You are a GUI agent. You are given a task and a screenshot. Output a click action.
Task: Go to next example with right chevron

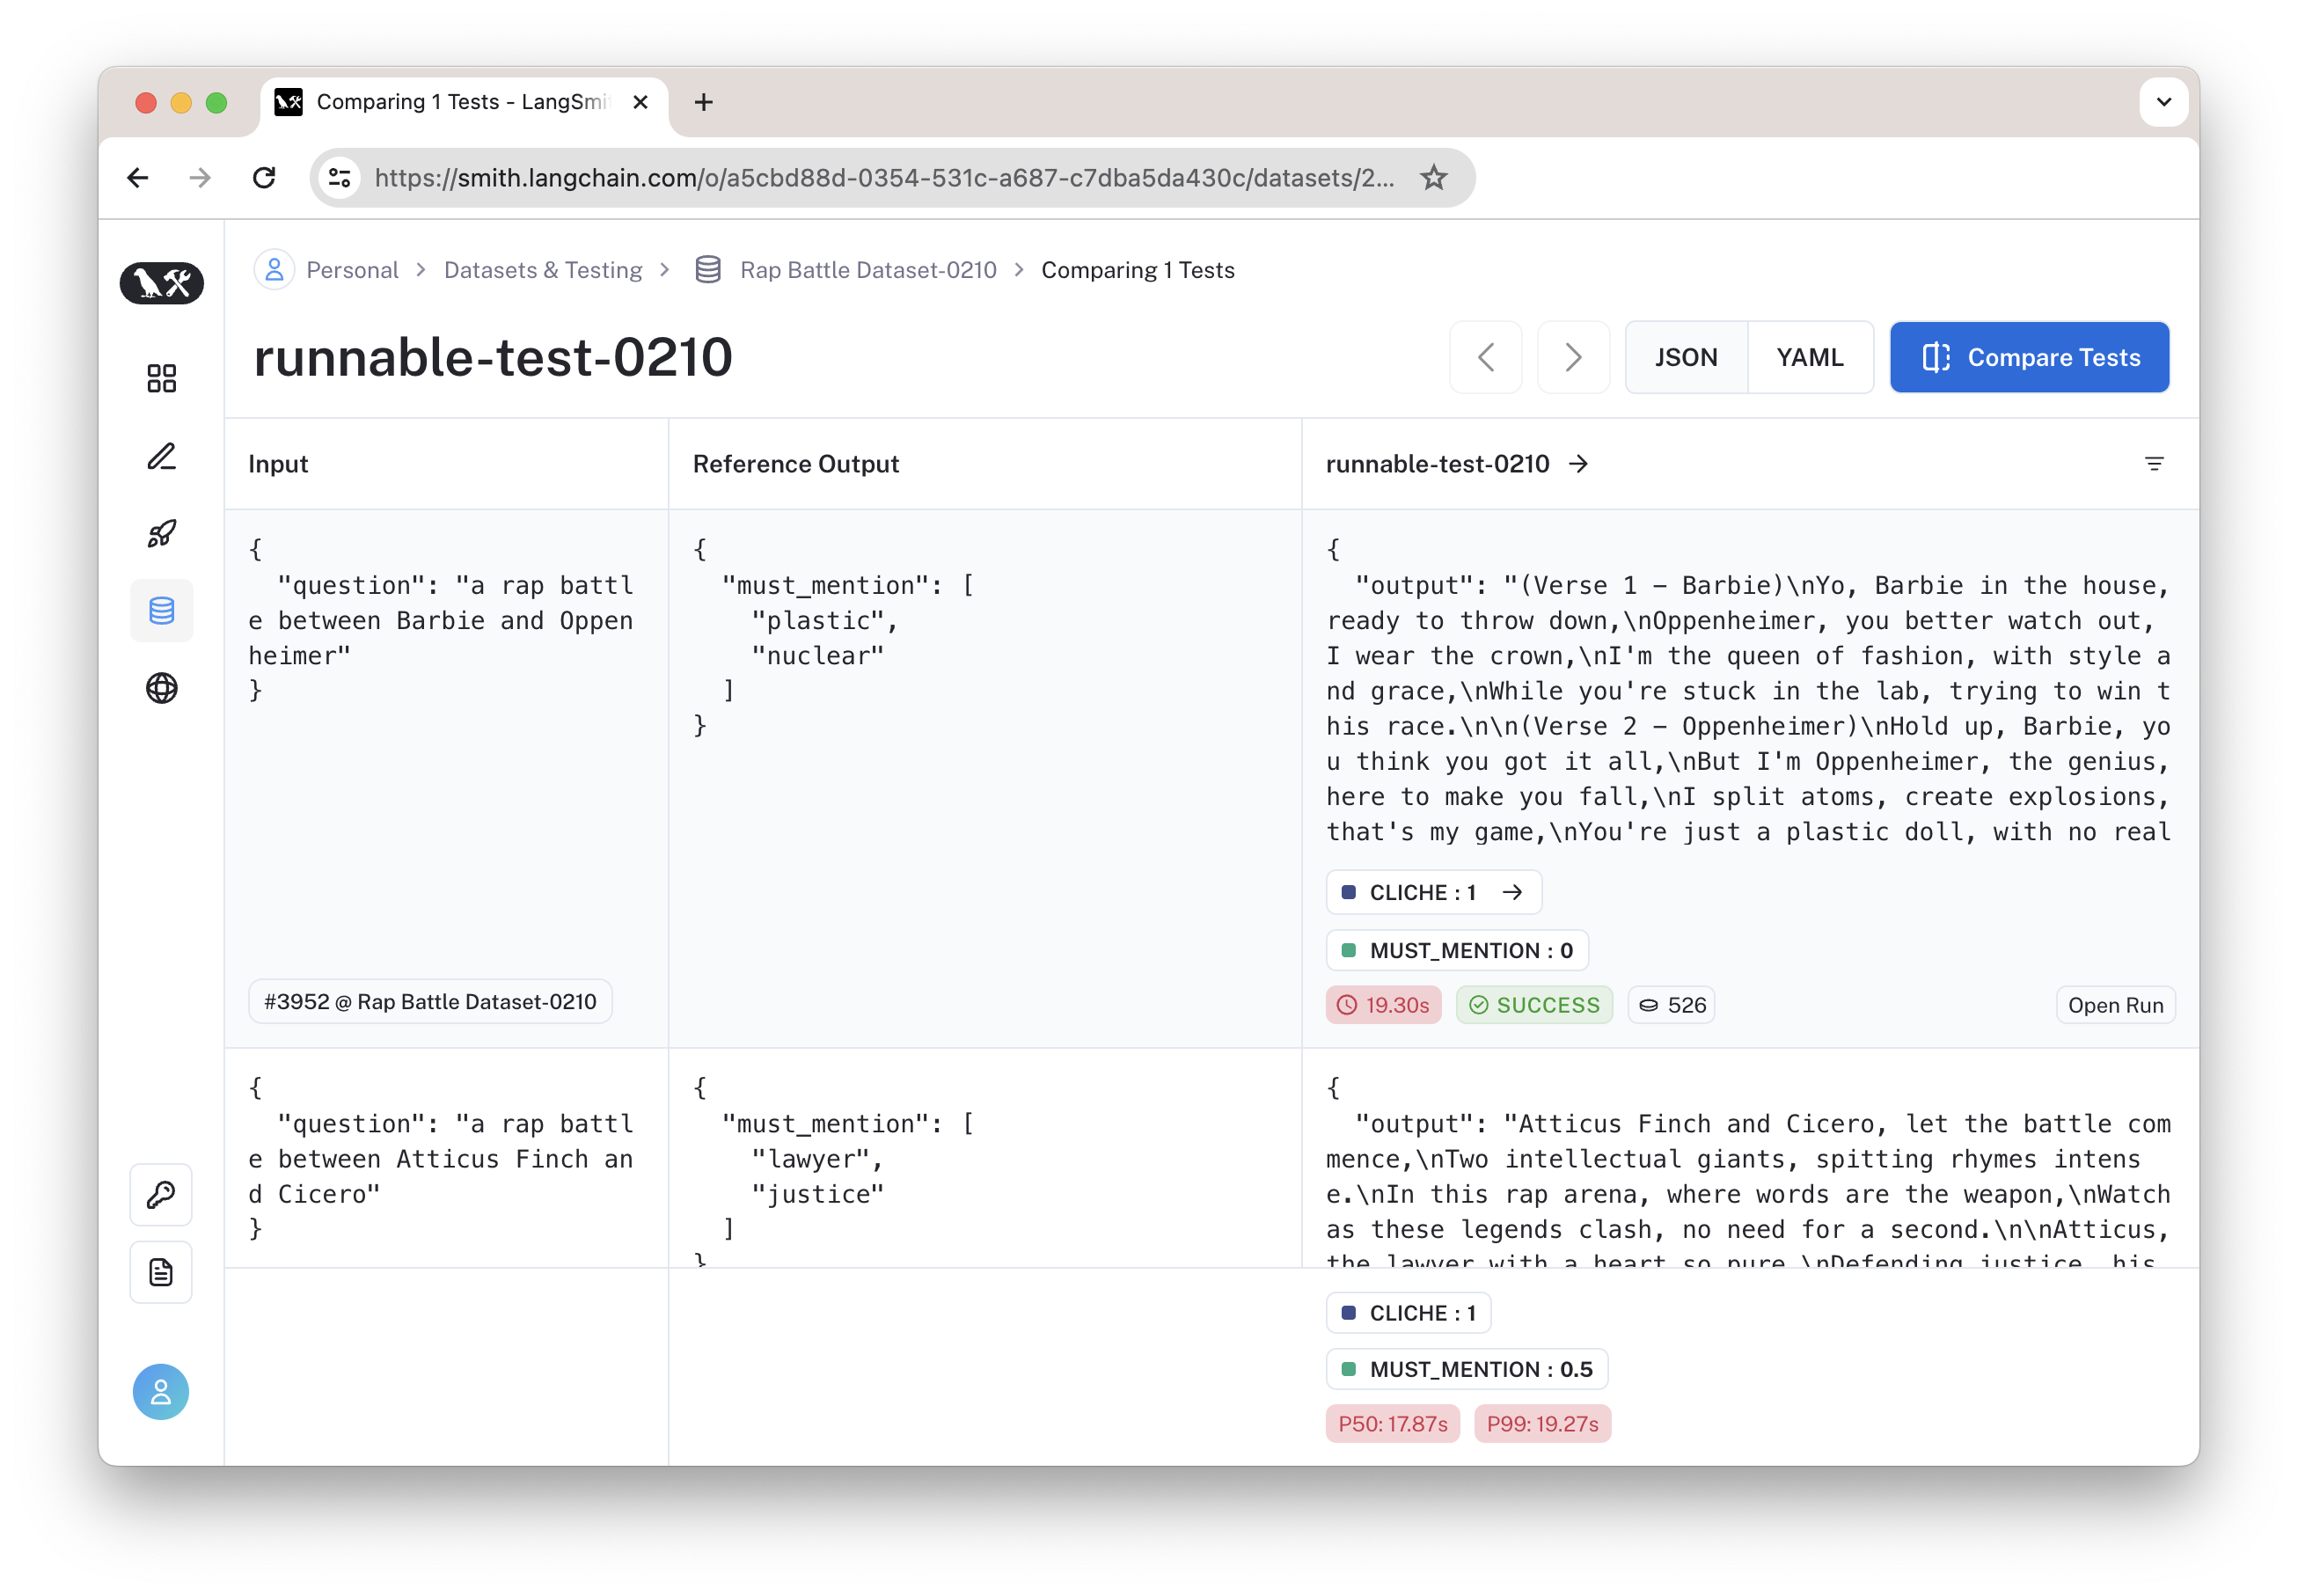pos(1572,357)
